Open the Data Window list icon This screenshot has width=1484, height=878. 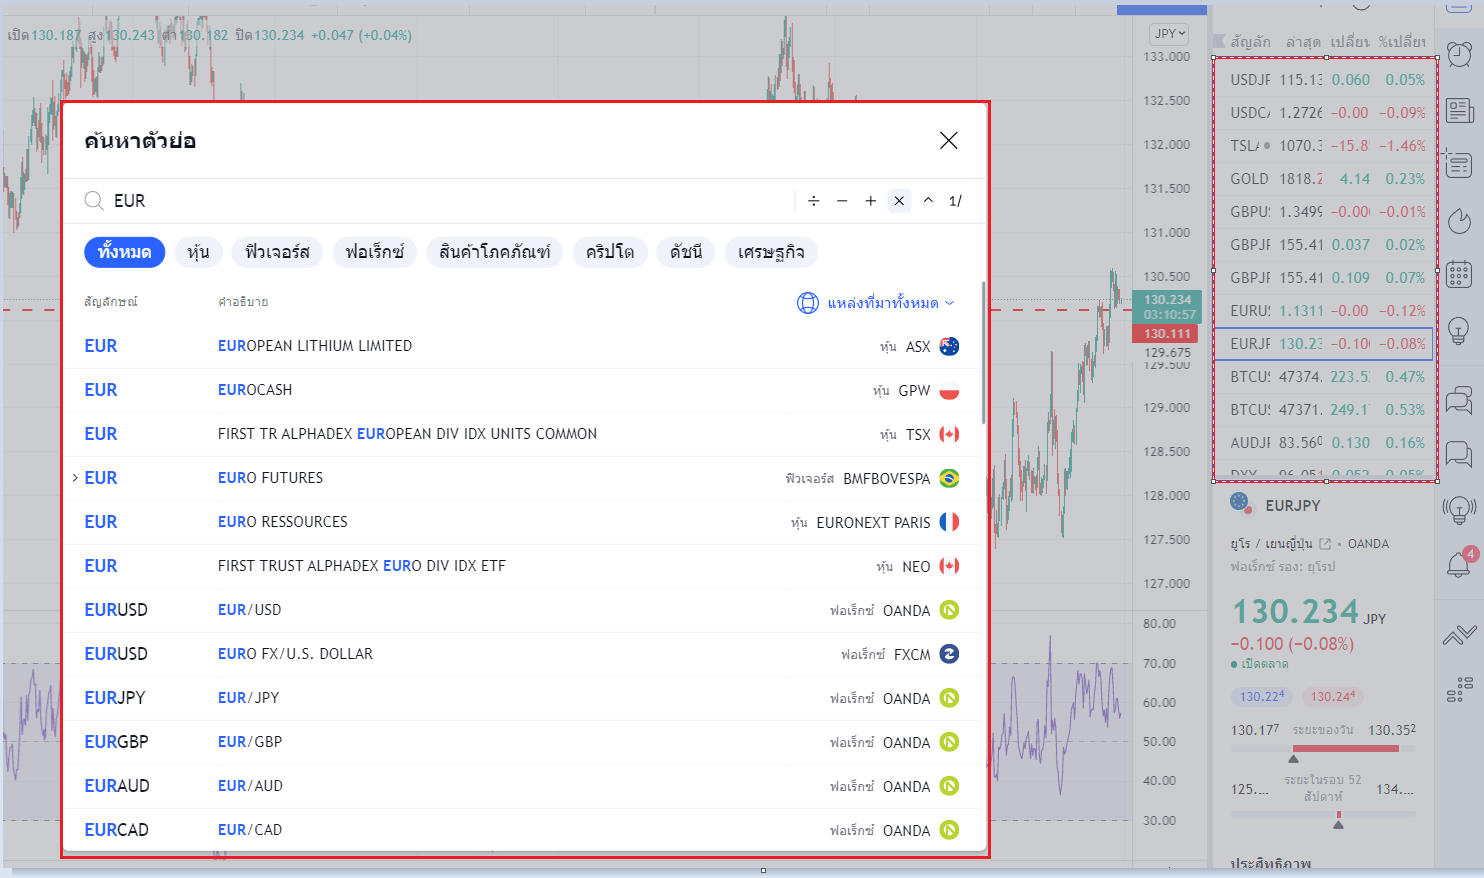(1459, 164)
